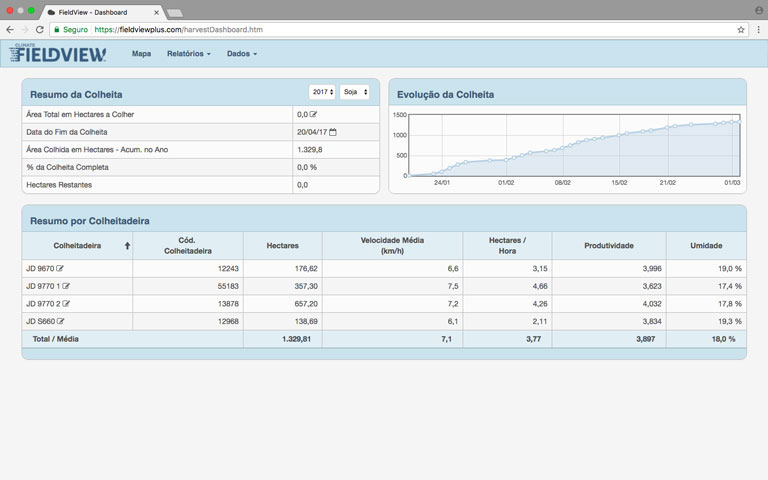Click productivity value 3,996
This screenshot has height=480, width=768.
[x=652, y=268]
